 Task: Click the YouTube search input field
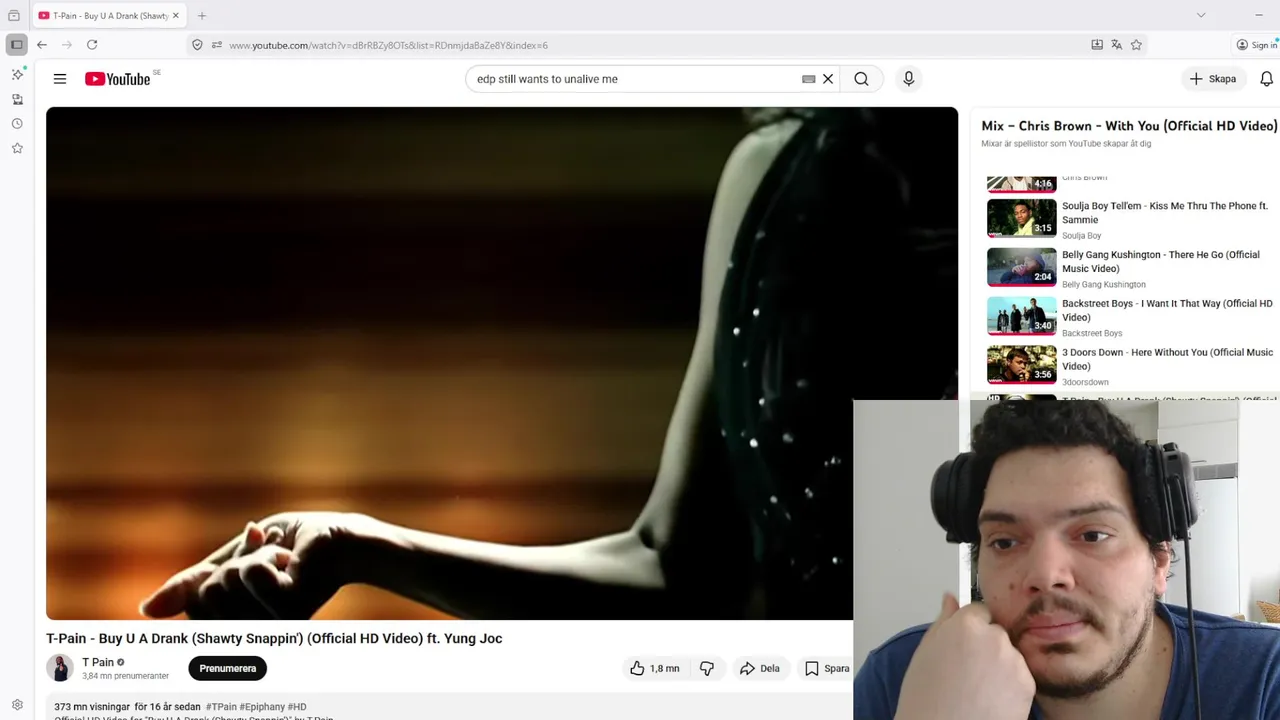(x=635, y=79)
